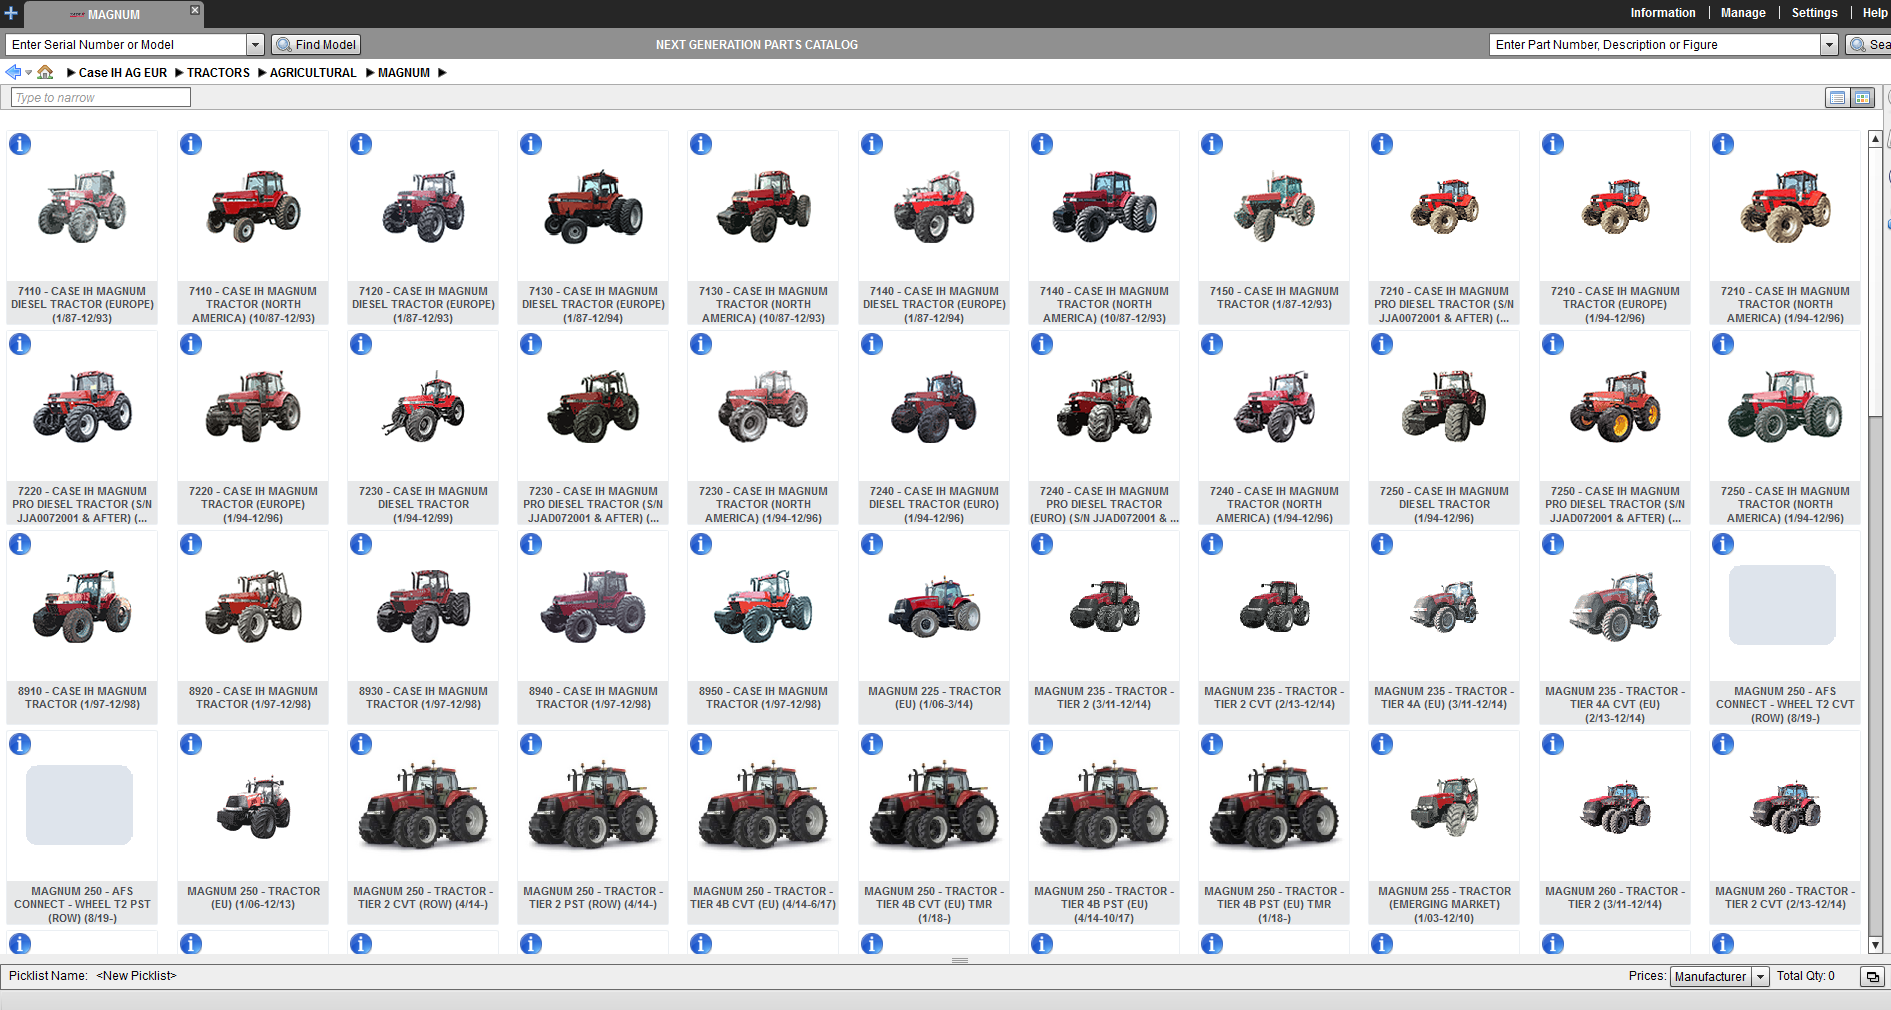The height and width of the screenshot is (1010, 1891).
Task: Go back using the blue arrow icon
Action: click(x=13, y=72)
